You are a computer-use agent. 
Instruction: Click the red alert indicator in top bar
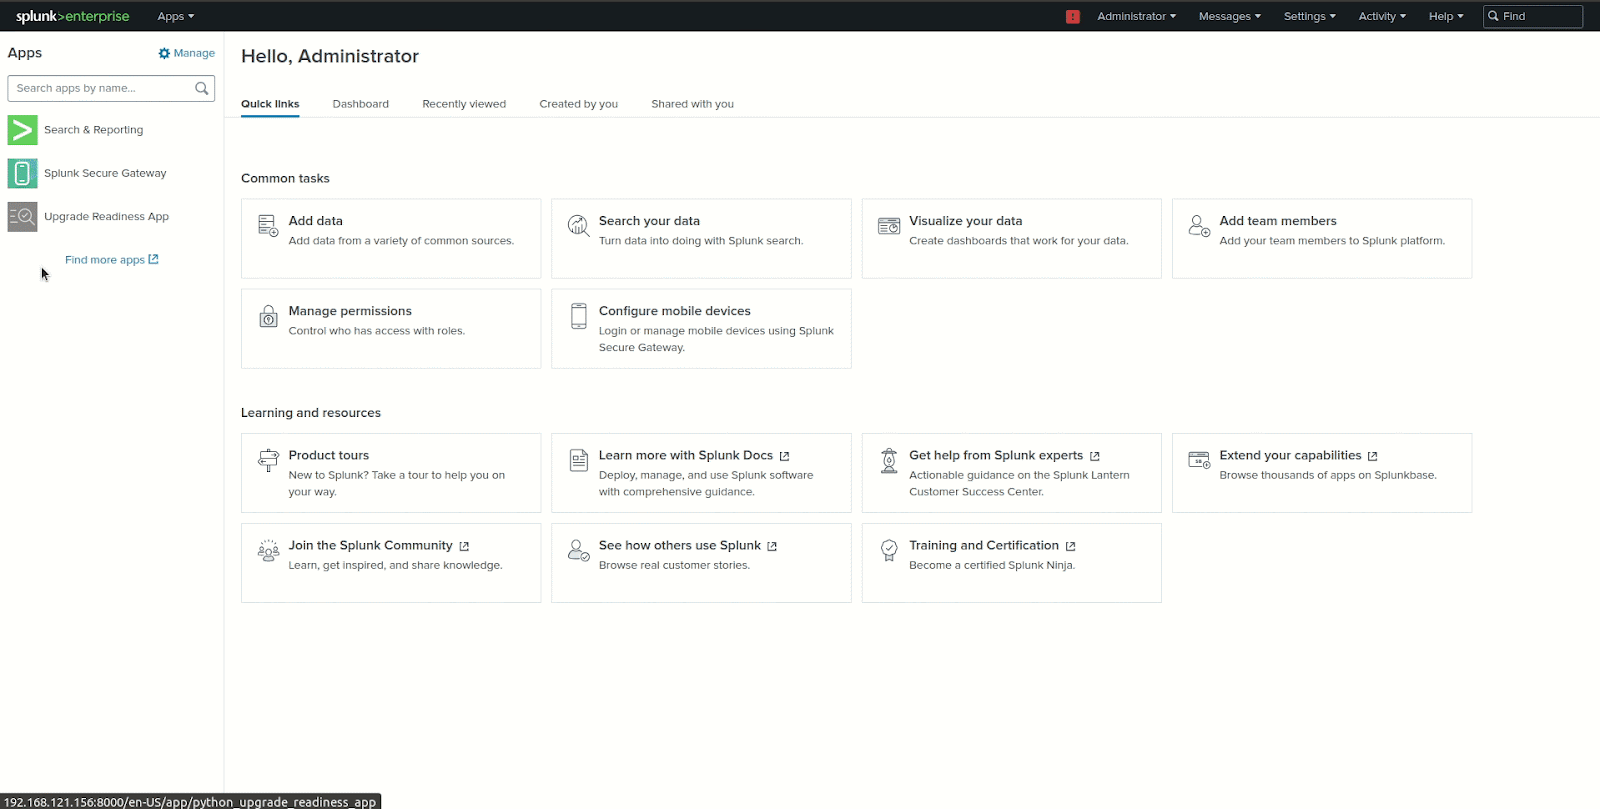(1073, 16)
